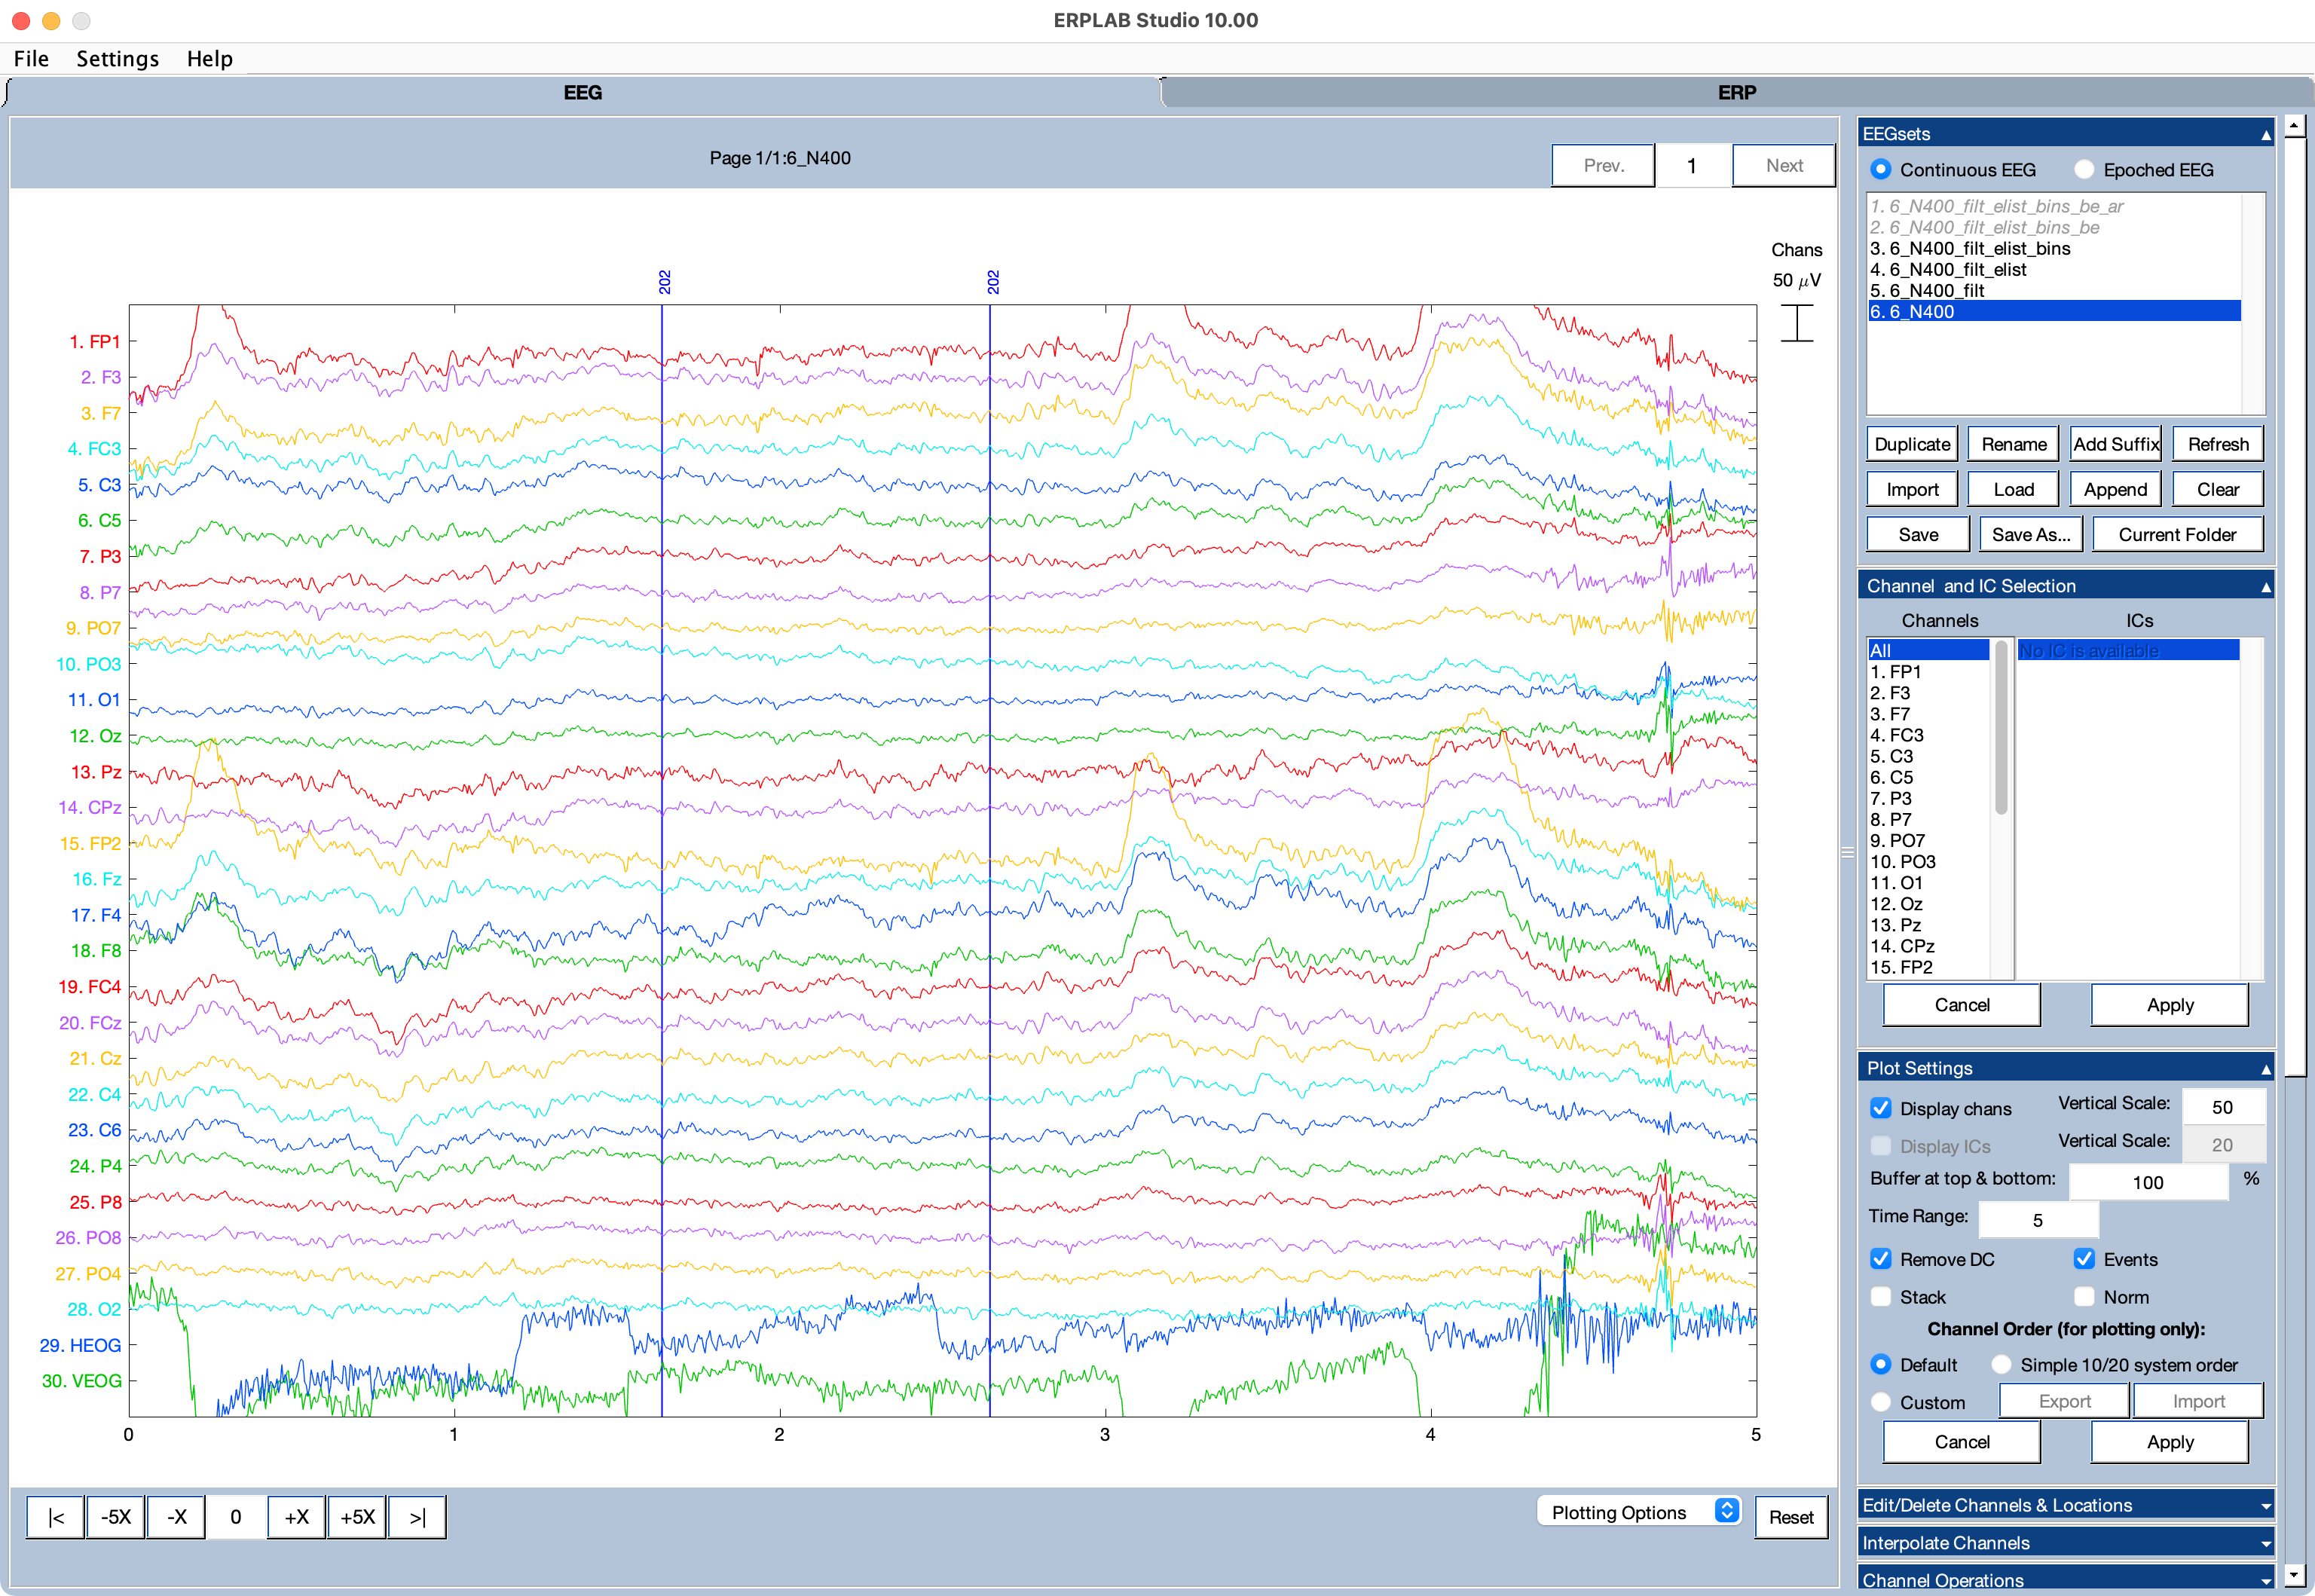Open the File menu
The height and width of the screenshot is (1596, 2315).
click(x=32, y=58)
